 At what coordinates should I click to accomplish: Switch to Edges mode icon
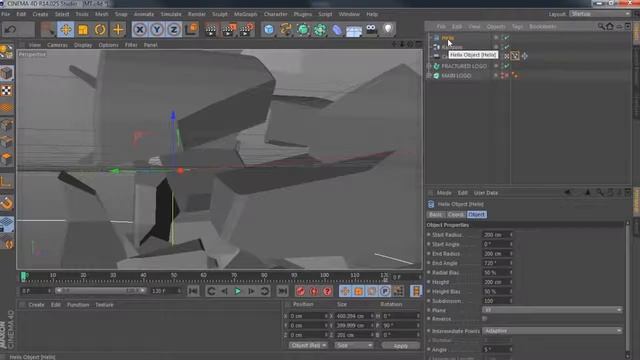(x=7, y=142)
